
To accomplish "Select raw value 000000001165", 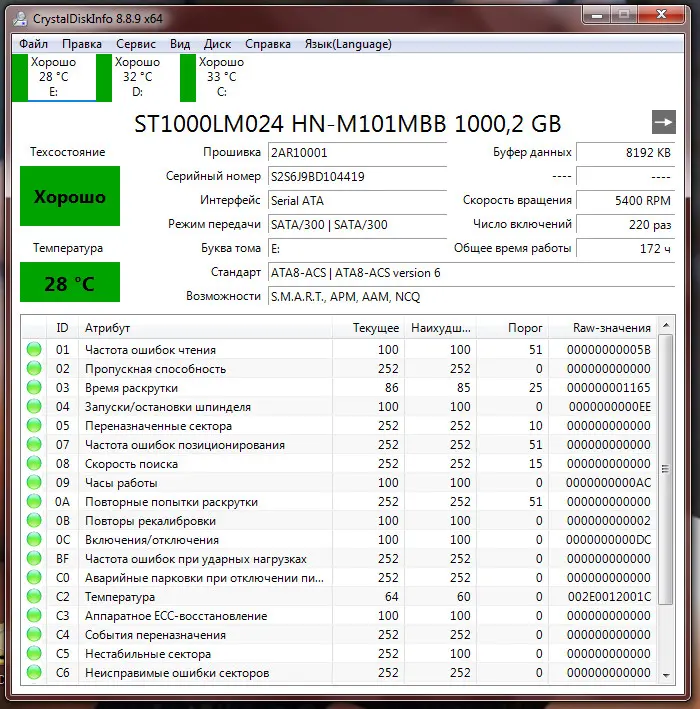I will click(609, 388).
